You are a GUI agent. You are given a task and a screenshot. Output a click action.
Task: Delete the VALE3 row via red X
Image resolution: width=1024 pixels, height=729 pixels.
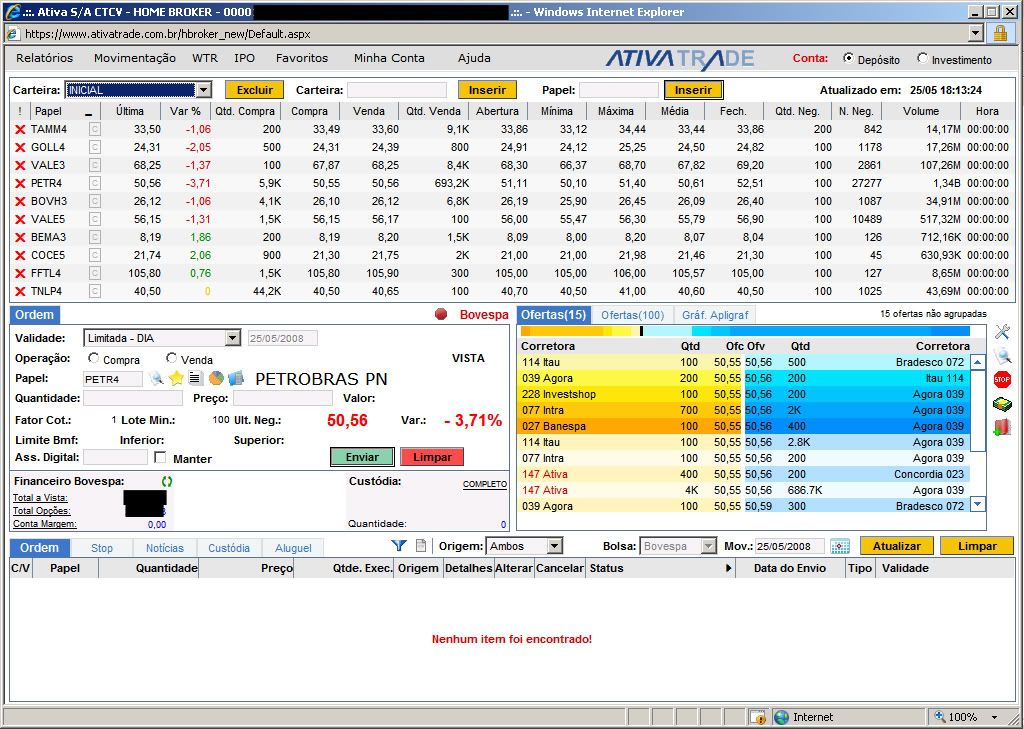(20, 165)
